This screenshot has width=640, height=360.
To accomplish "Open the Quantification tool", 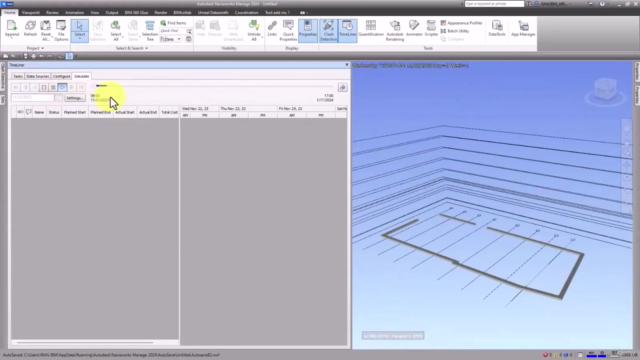I will pos(371,29).
